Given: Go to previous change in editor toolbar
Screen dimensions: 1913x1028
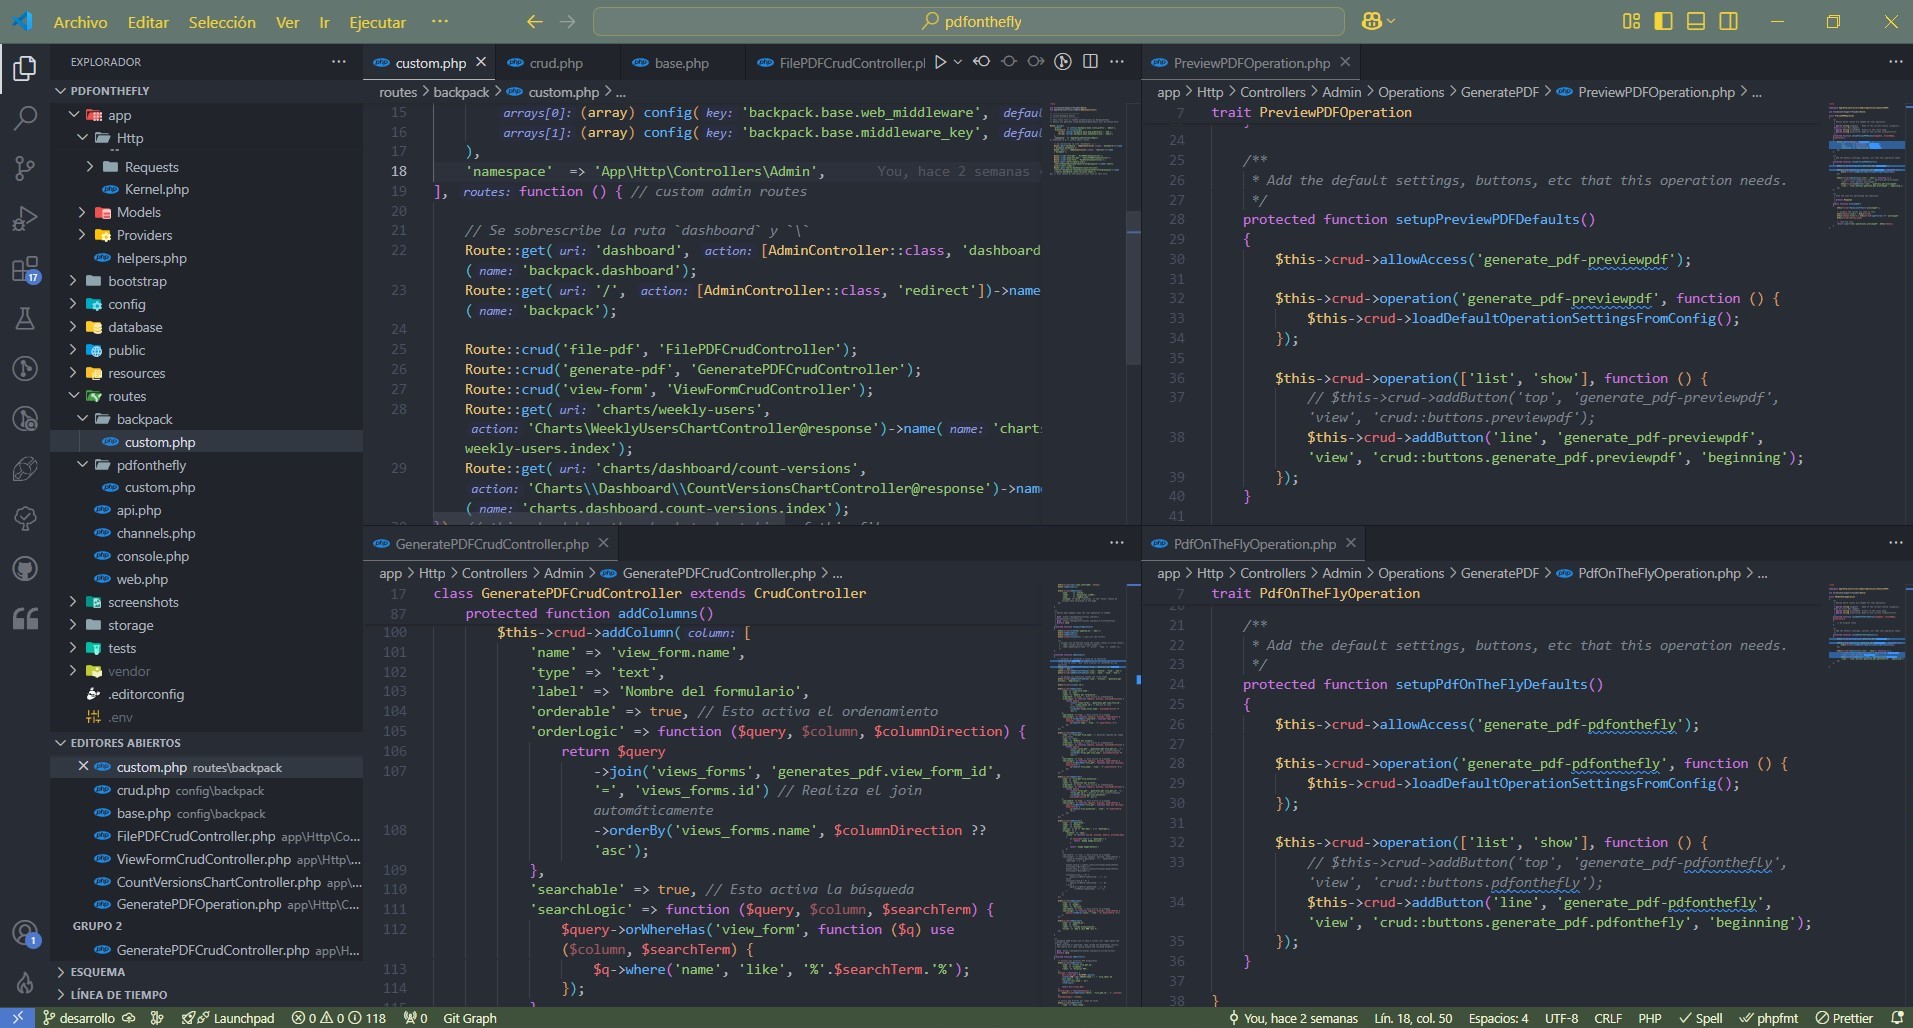Looking at the screenshot, I should tap(982, 62).
